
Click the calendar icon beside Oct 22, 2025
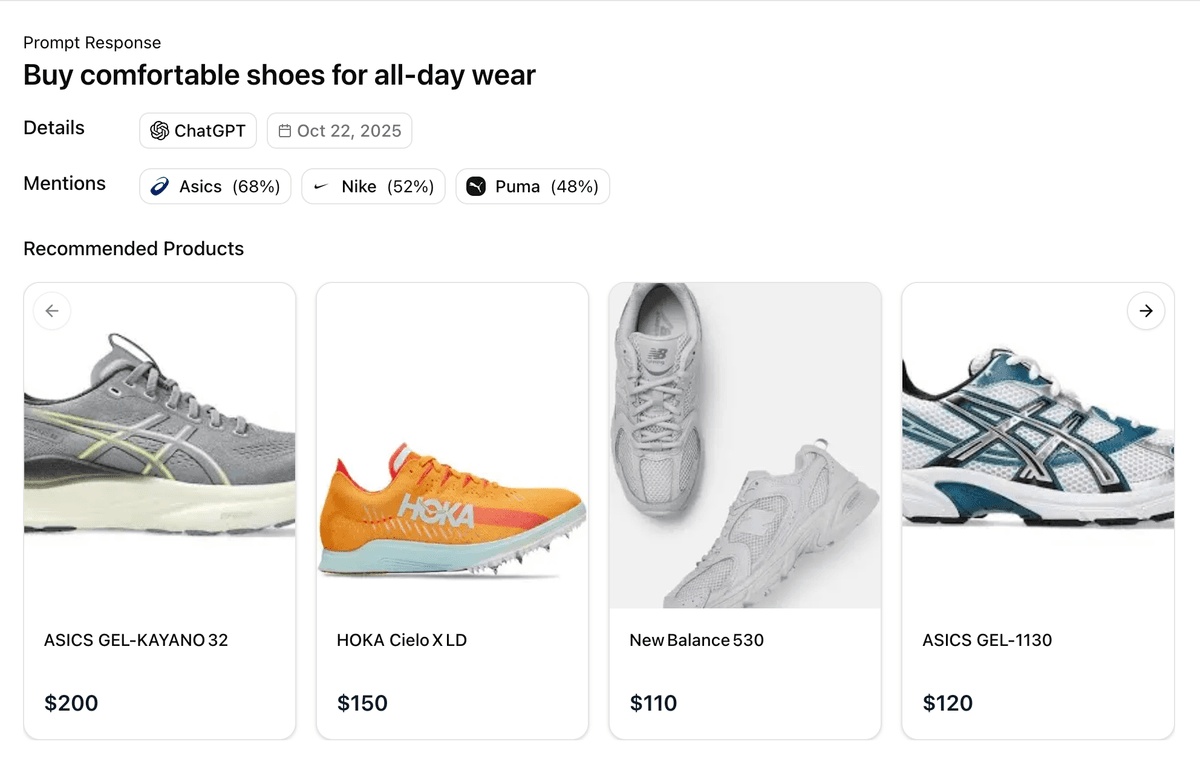tap(285, 130)
